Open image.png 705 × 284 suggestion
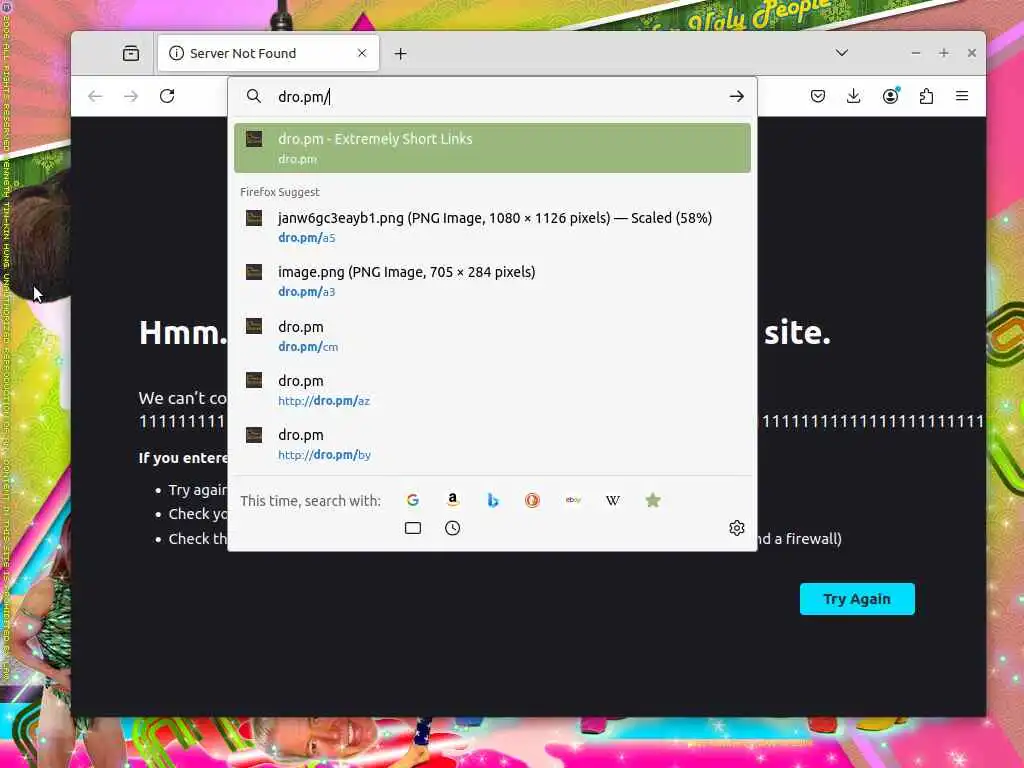The height and width of the screenshot is (768, 1024). pos(492,281)
